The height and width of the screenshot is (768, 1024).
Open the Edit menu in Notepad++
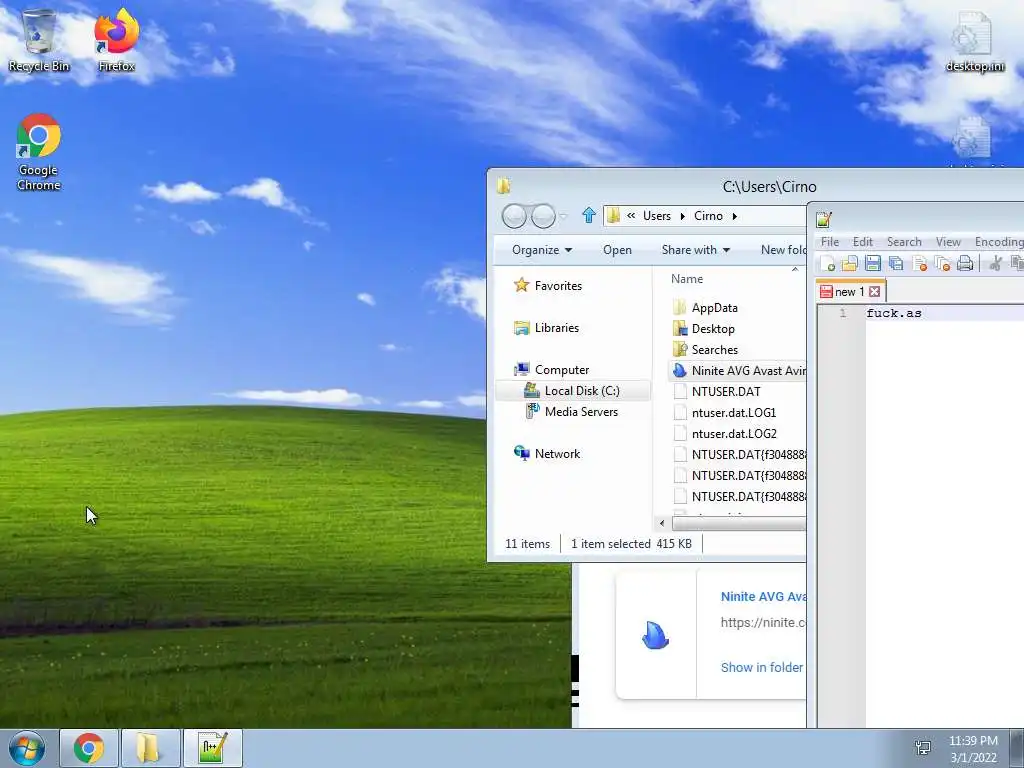(x=863, y=242)
